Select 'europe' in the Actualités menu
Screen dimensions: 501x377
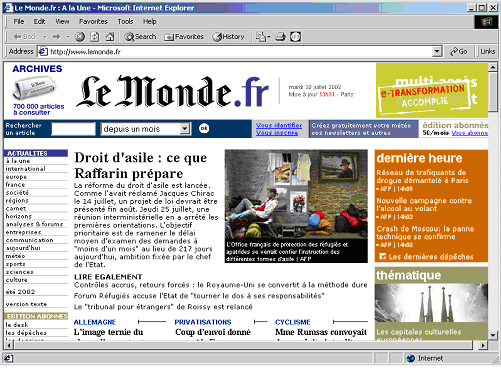16,177
